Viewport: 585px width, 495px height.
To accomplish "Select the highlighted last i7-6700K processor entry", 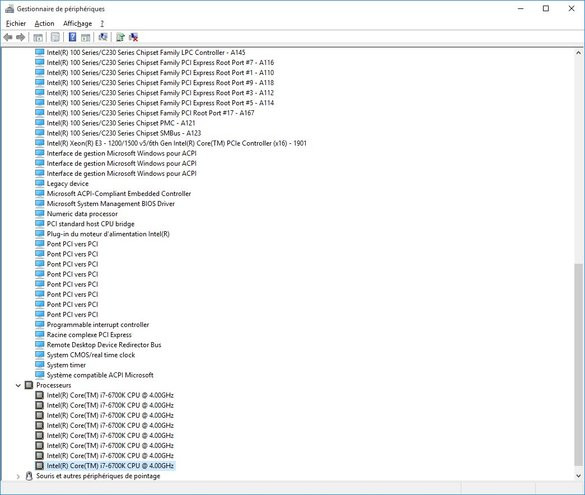I will click(x=110, y=466).
